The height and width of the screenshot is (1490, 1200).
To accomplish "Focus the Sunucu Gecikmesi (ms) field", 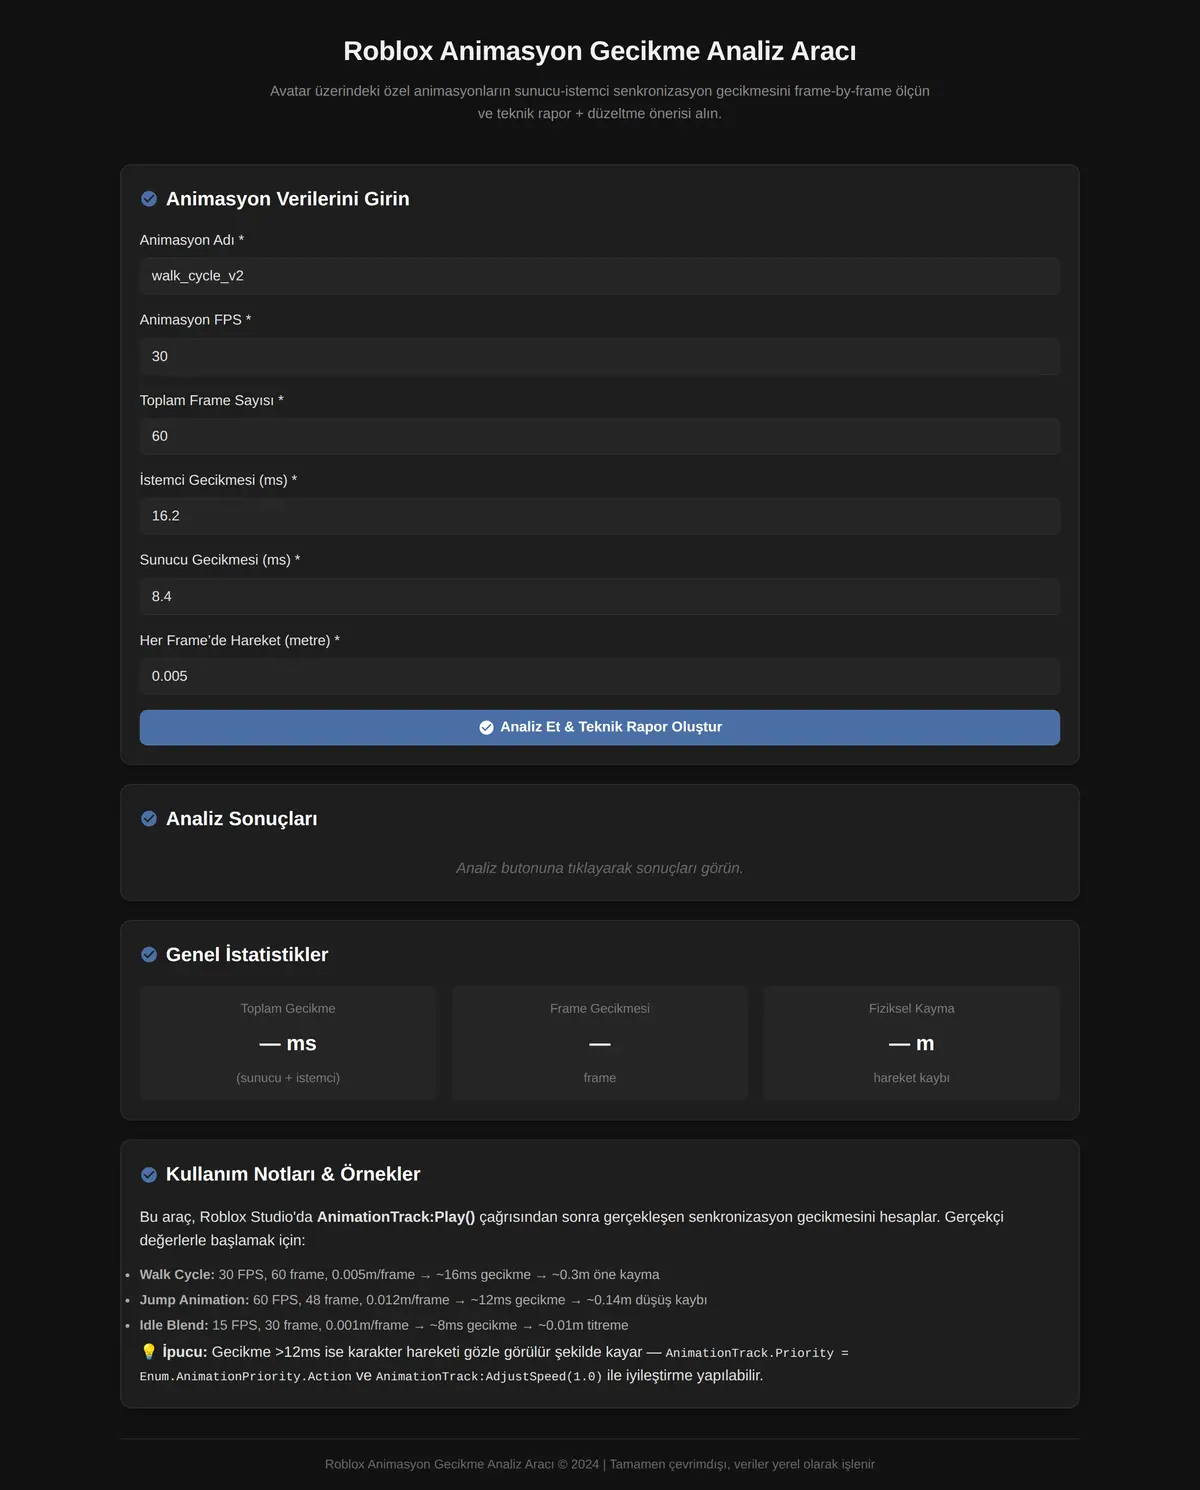I will 600,596.
